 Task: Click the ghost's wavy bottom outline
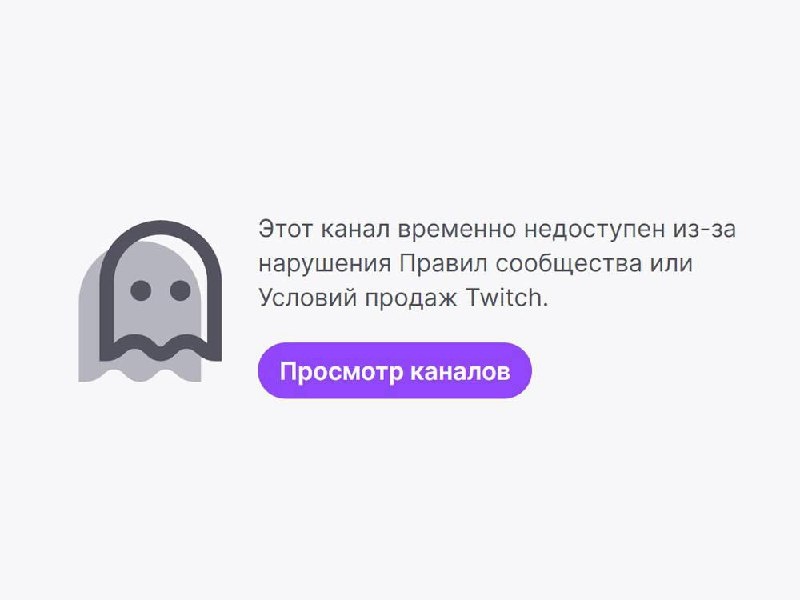click(161, 347)
